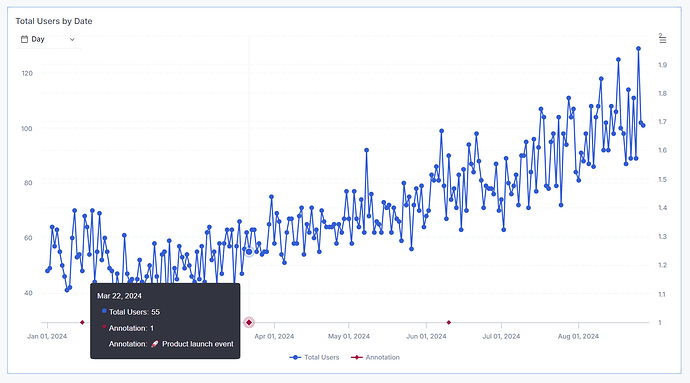Click the Day dropdown chevron arrow
The height and width of the screenshot is (383, 690).
(72, 40)
